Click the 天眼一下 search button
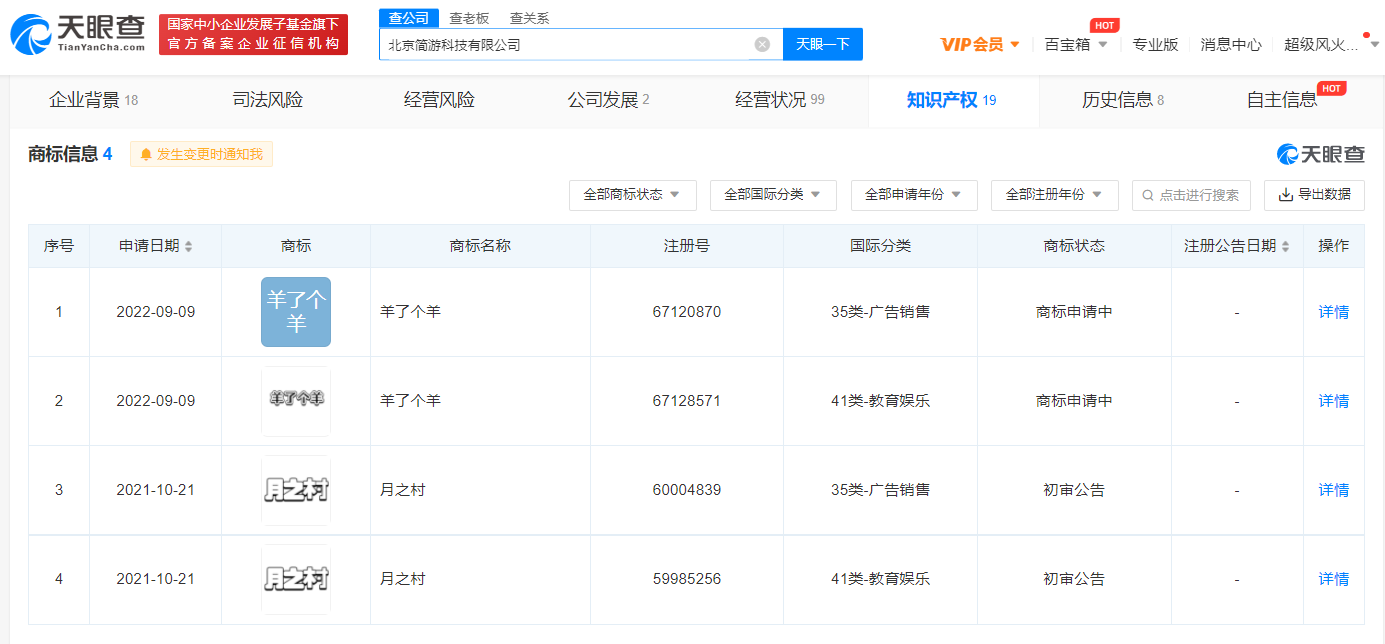The width and height of the screenshot is (1385, 644). (x=822, y=44)
